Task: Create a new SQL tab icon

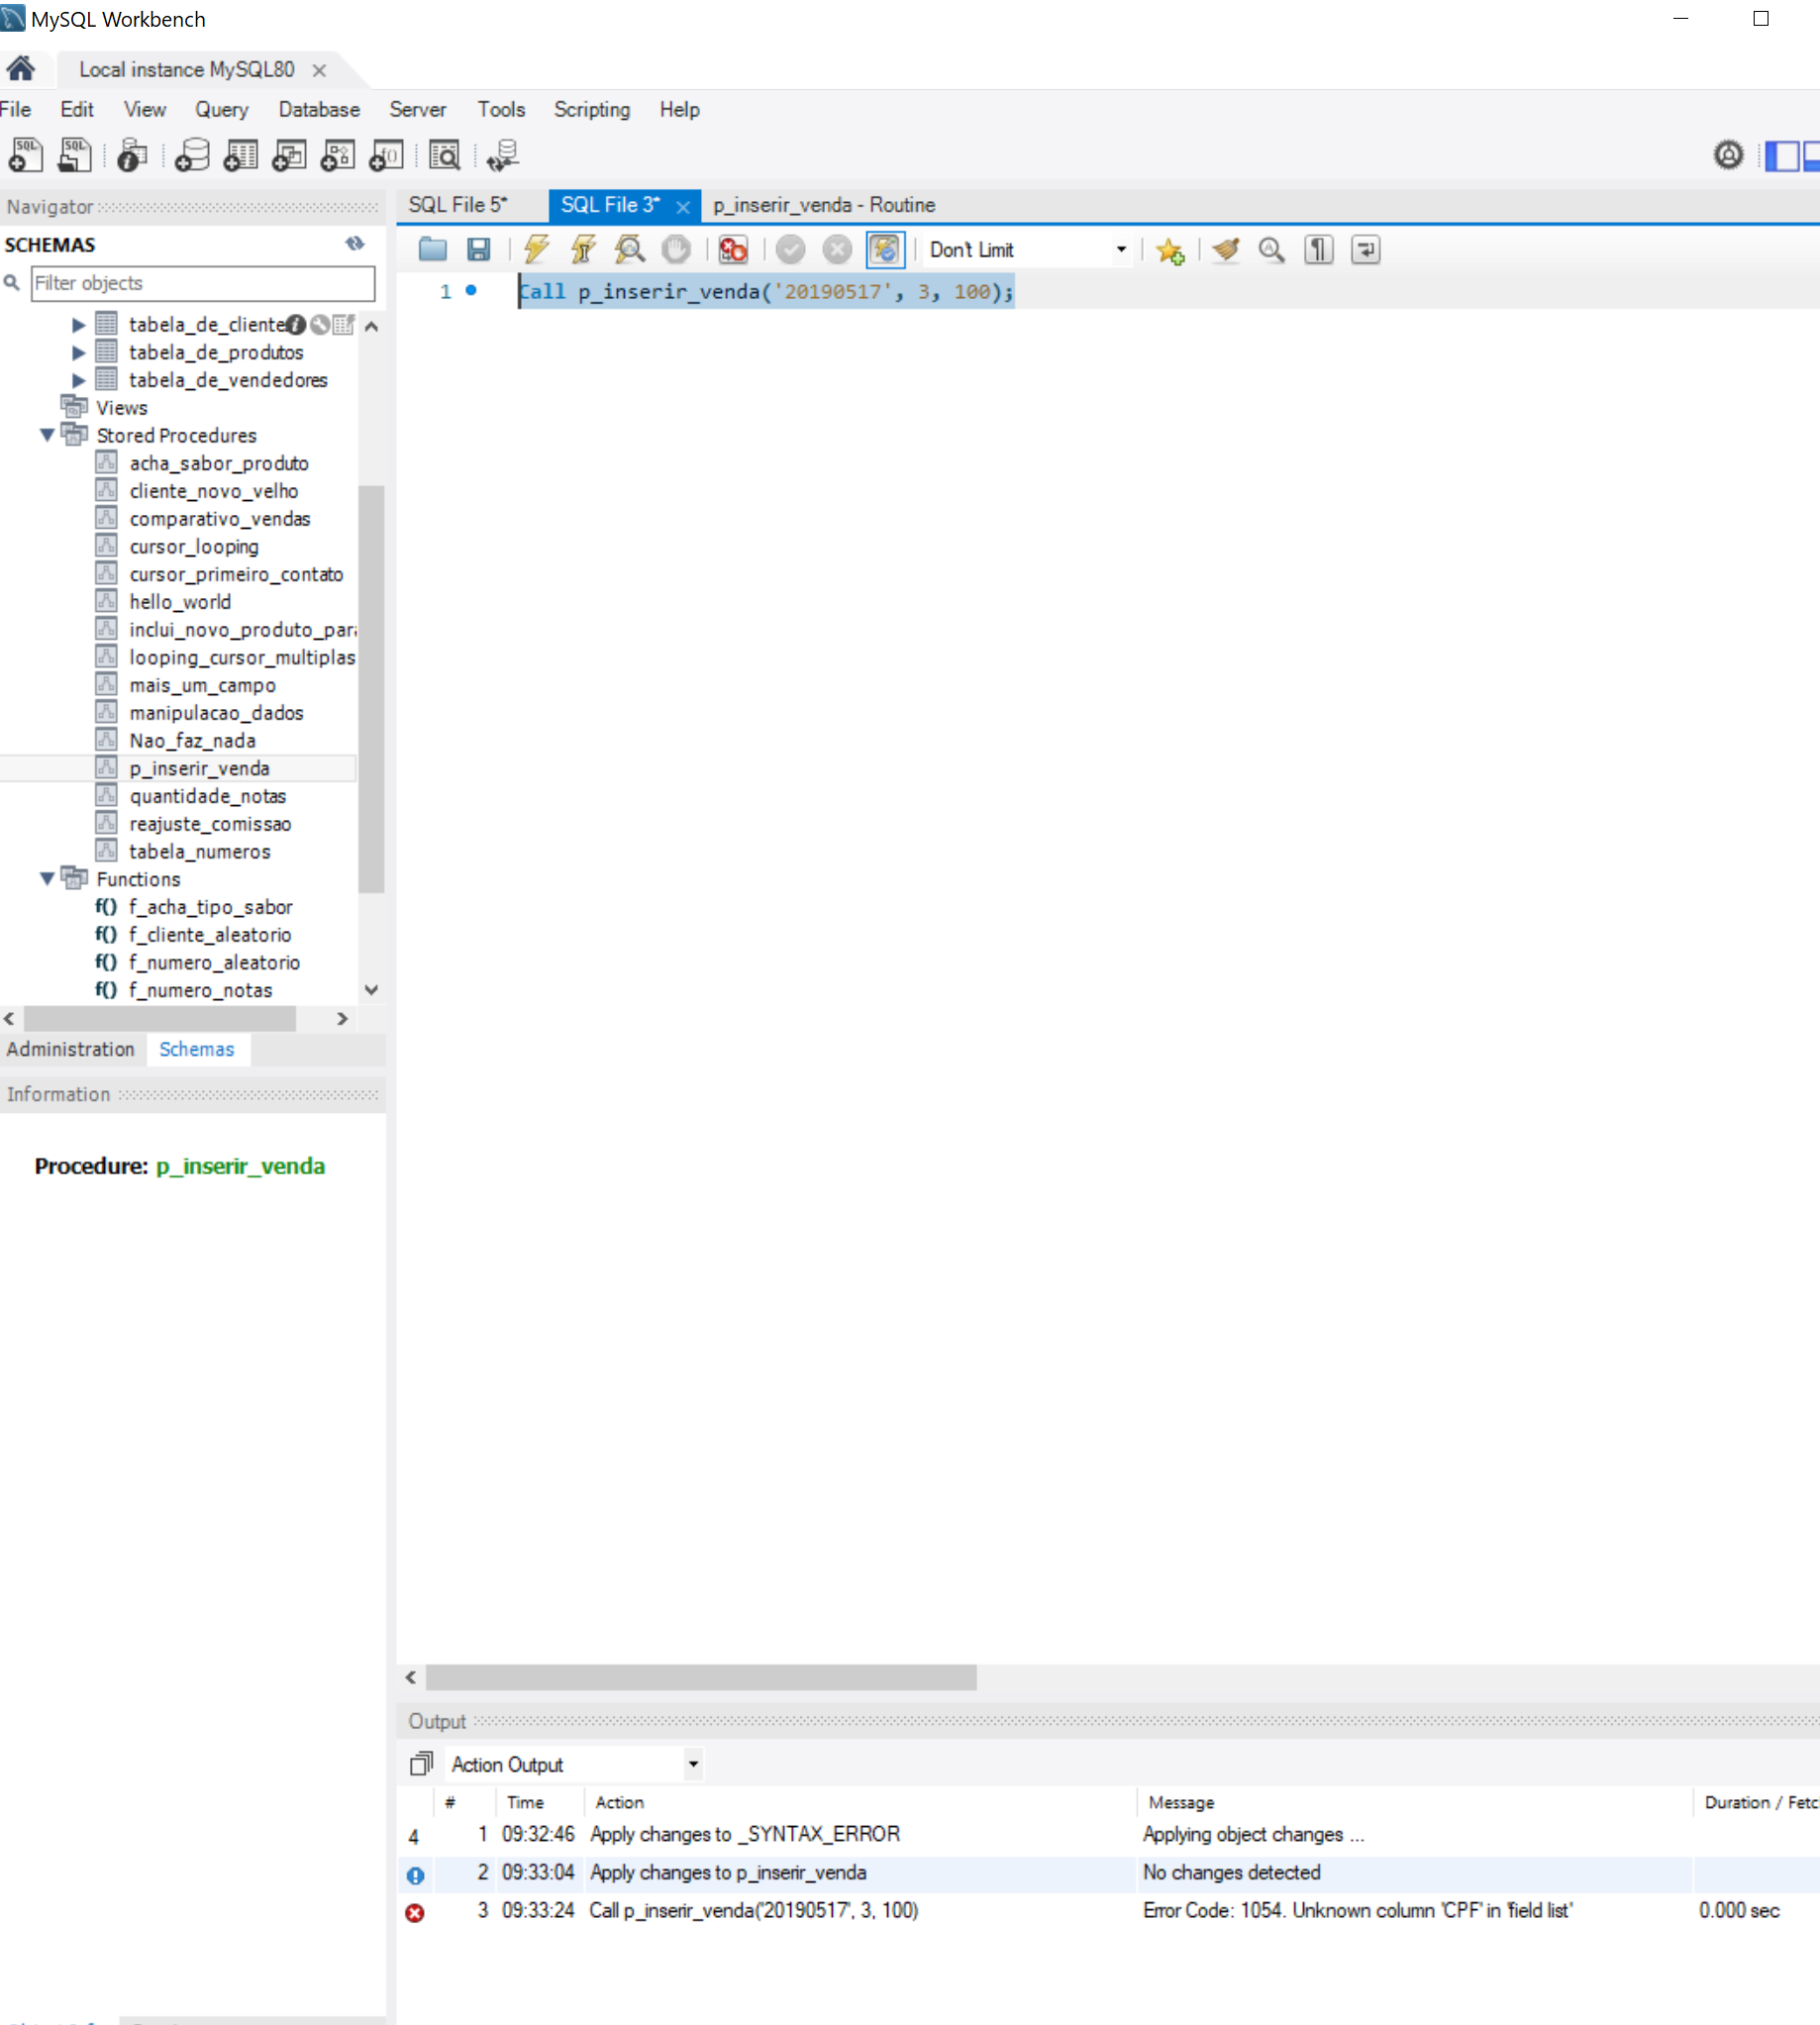Action: pos(25,155)
